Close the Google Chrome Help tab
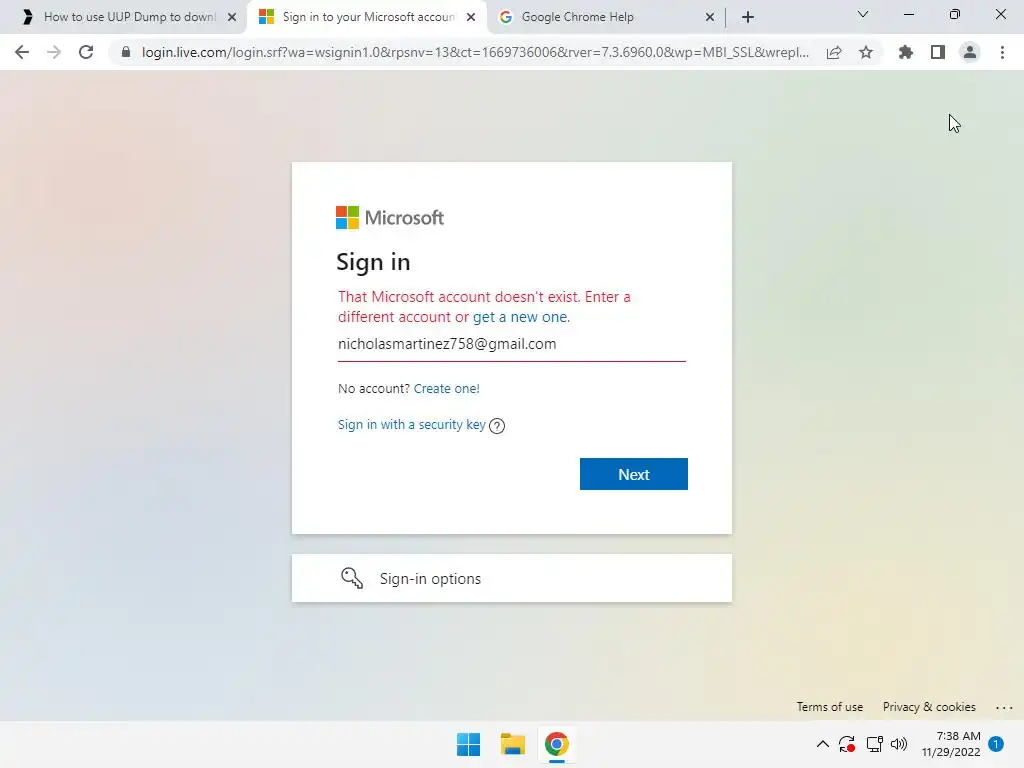This screenshot has width=1024, height=768. coord(710,18)
